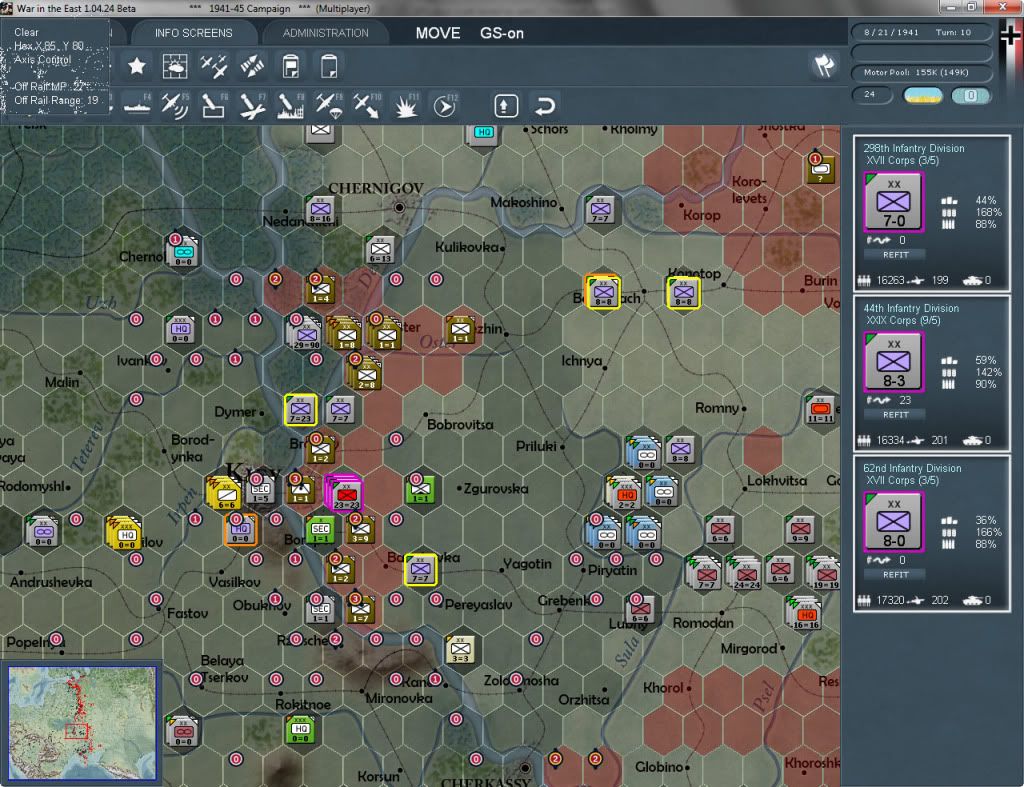1024x787 pixels.
Task: Open 44th Infantry Division unit details
Action: click(x=911, y=308)
